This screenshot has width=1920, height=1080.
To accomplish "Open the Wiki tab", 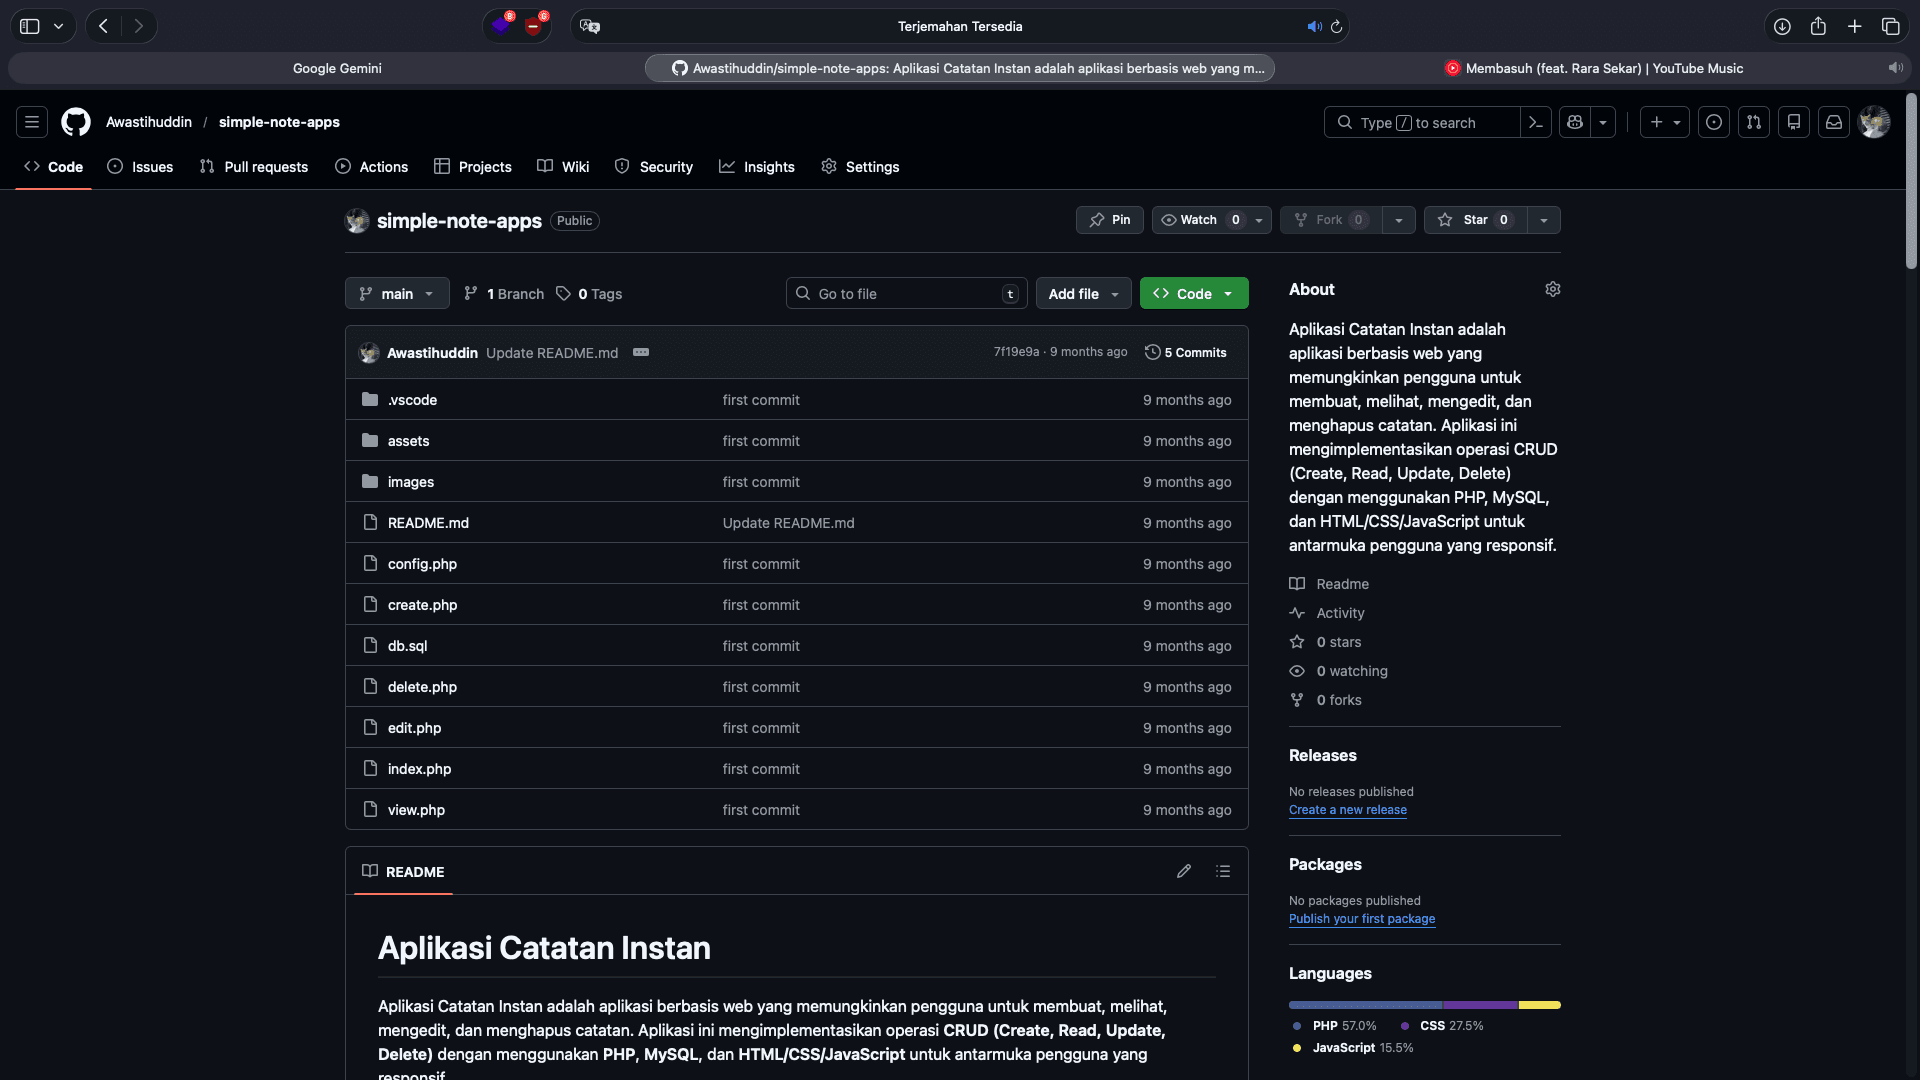I will [563, 166].
